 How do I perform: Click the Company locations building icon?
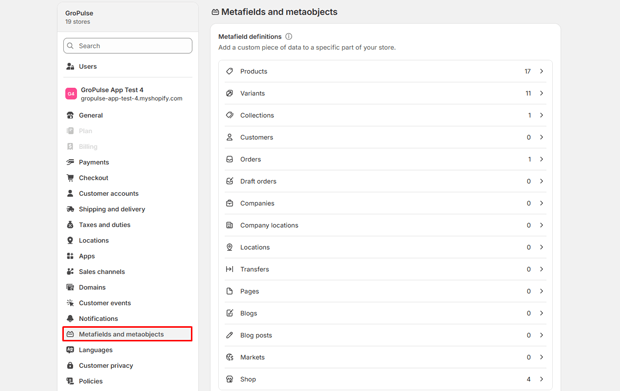coord(229,225)
